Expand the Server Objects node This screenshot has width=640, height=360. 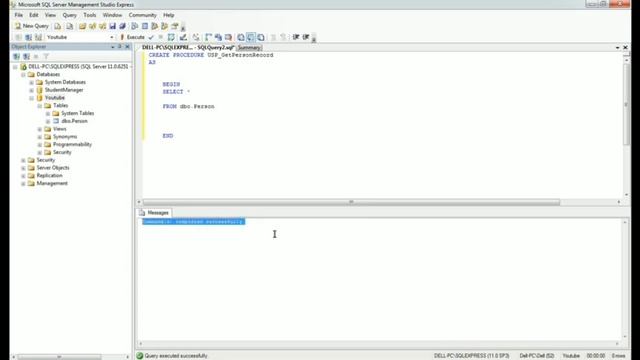pyautogui.click(x=23, y=168)
